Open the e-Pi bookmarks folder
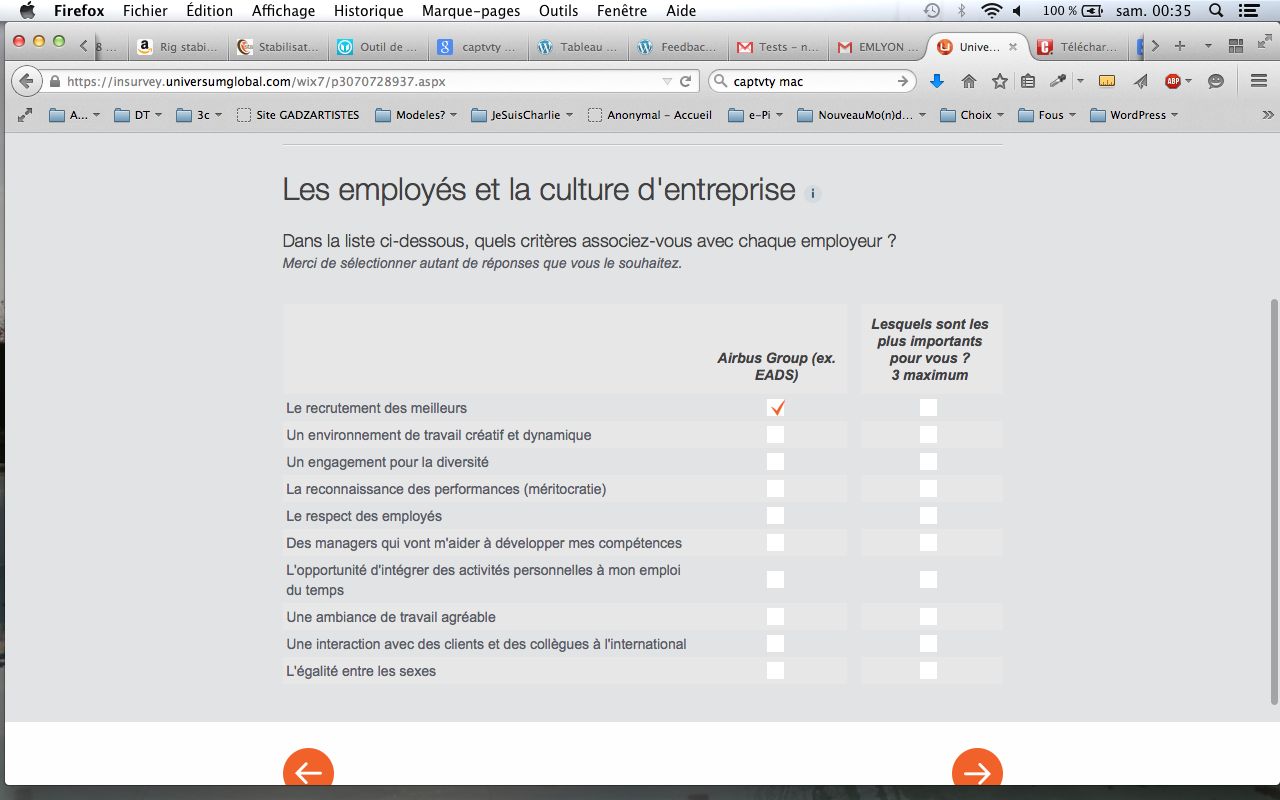The image size is (1280, 800). (x=755, y=115)
